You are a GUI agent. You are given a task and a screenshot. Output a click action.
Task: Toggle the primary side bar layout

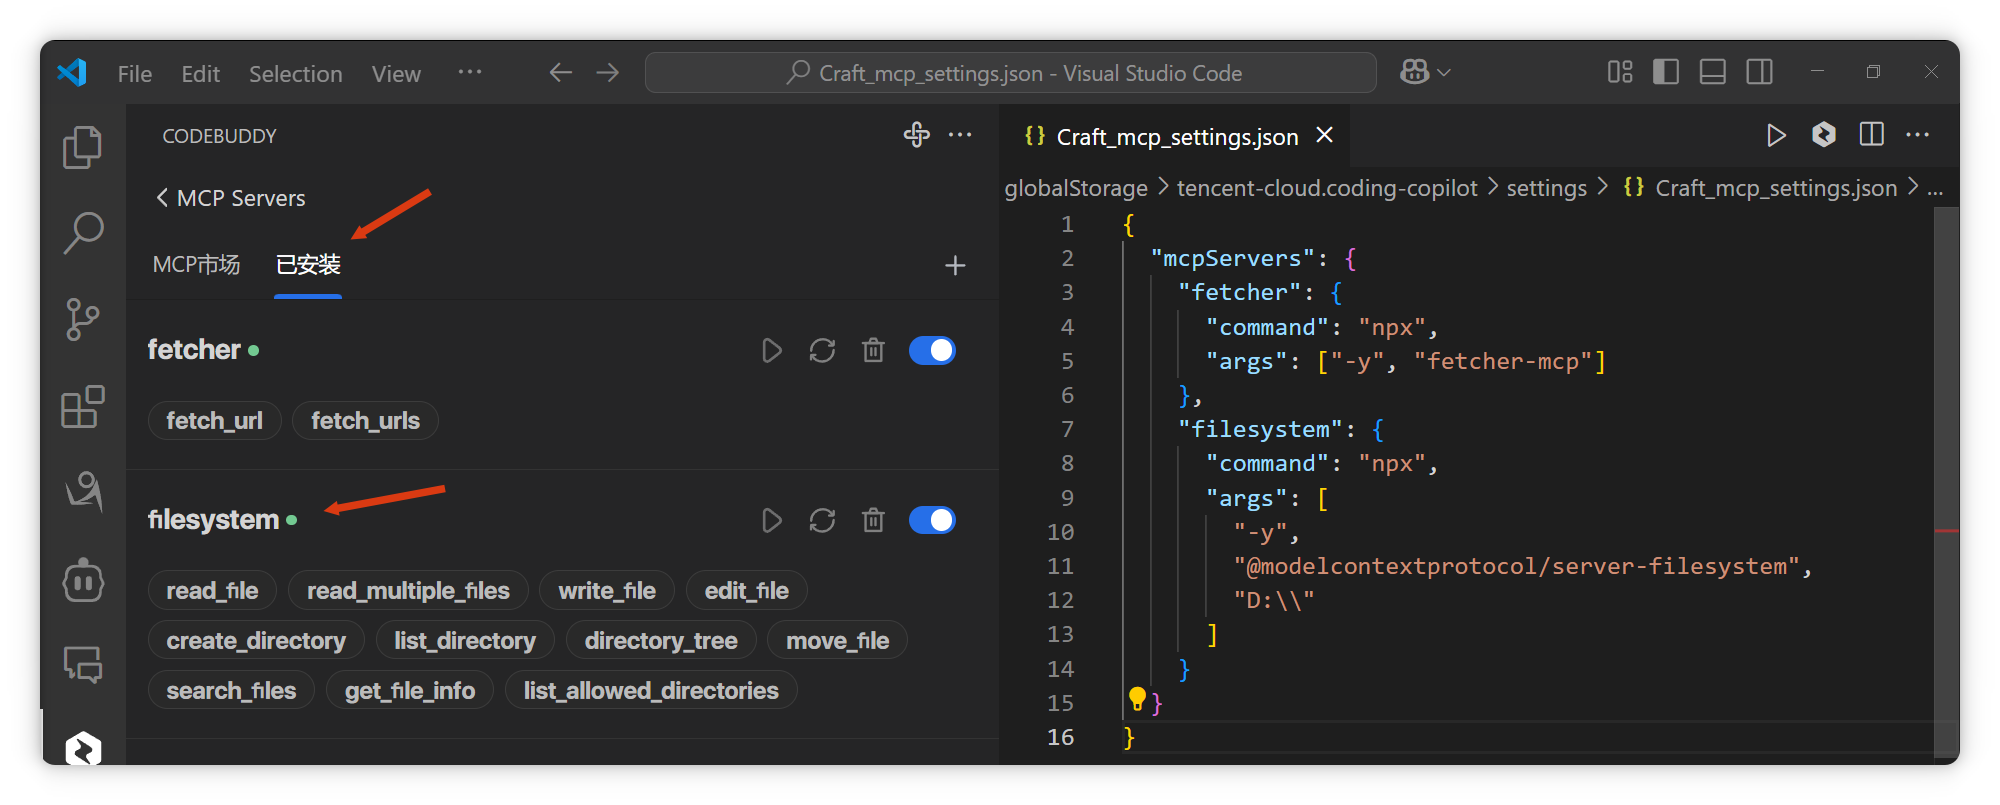click(x=1666, y=72)
